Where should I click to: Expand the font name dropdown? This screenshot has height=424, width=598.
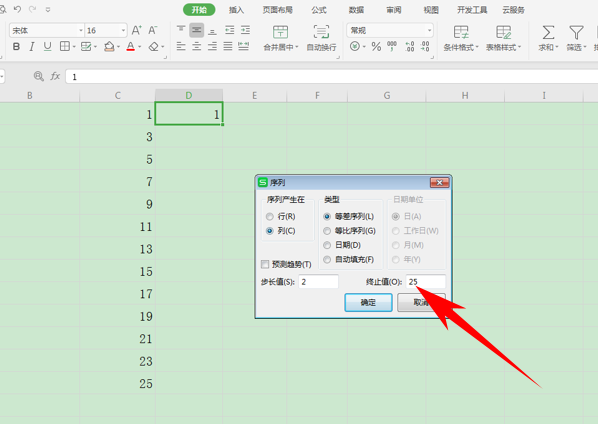(x=81, y=31)
